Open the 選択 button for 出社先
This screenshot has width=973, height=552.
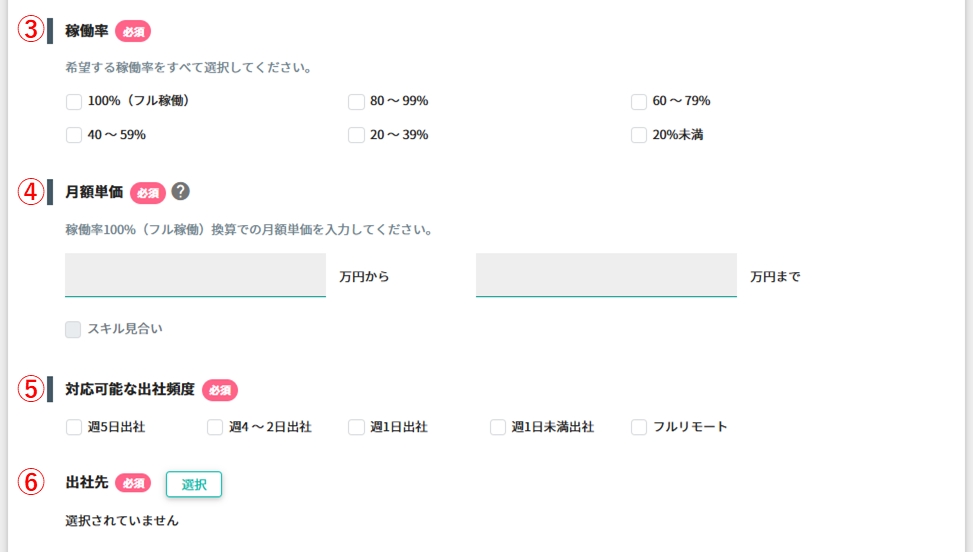tap(194, 484)
